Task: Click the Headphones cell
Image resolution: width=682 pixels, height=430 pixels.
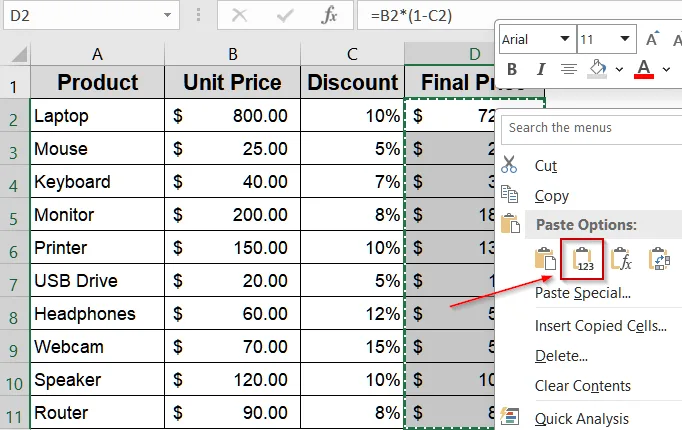Action: coord(97,314)
